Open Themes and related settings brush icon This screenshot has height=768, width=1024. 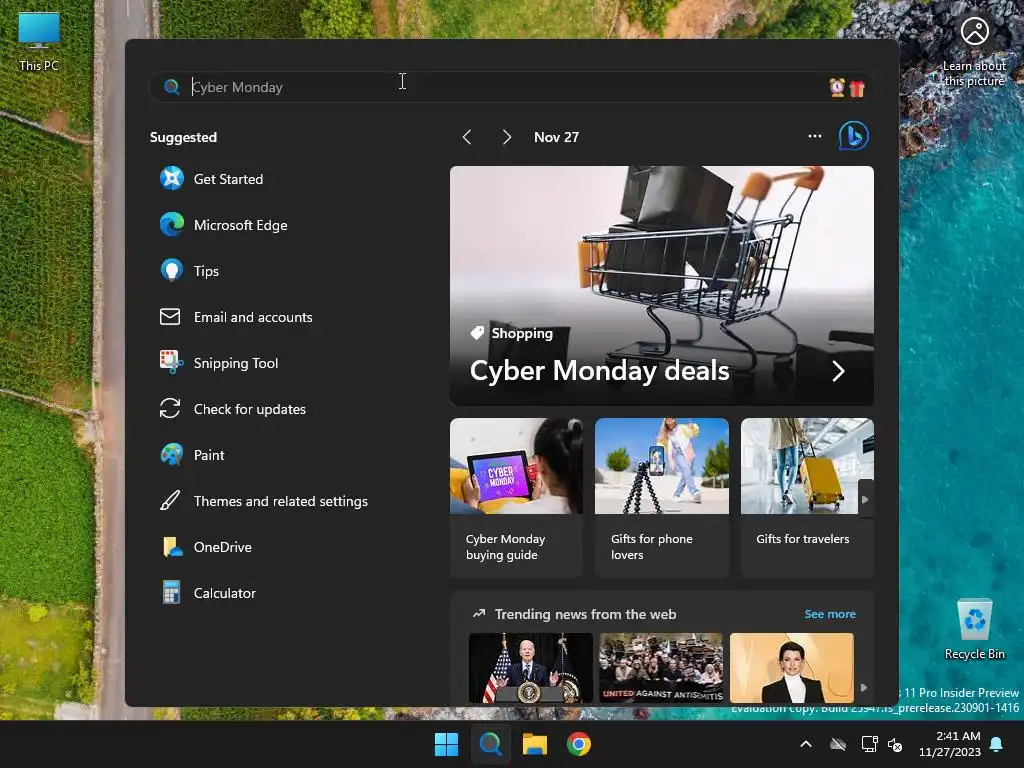pos(170,501)
